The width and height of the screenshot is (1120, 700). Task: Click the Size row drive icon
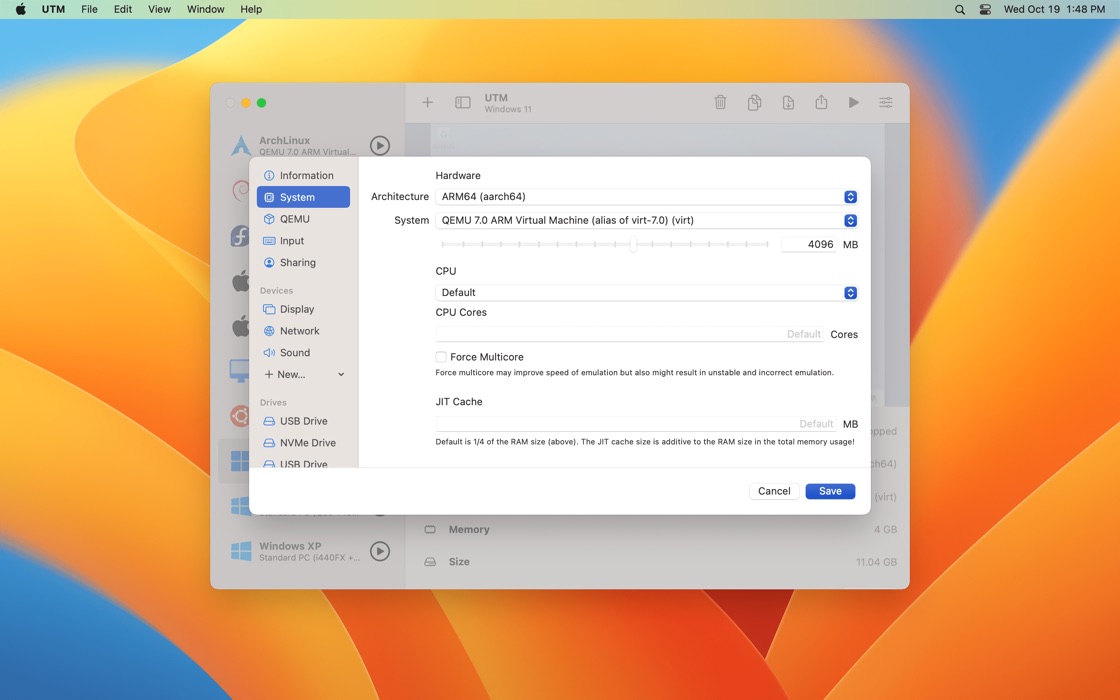(x=430, y=561)
